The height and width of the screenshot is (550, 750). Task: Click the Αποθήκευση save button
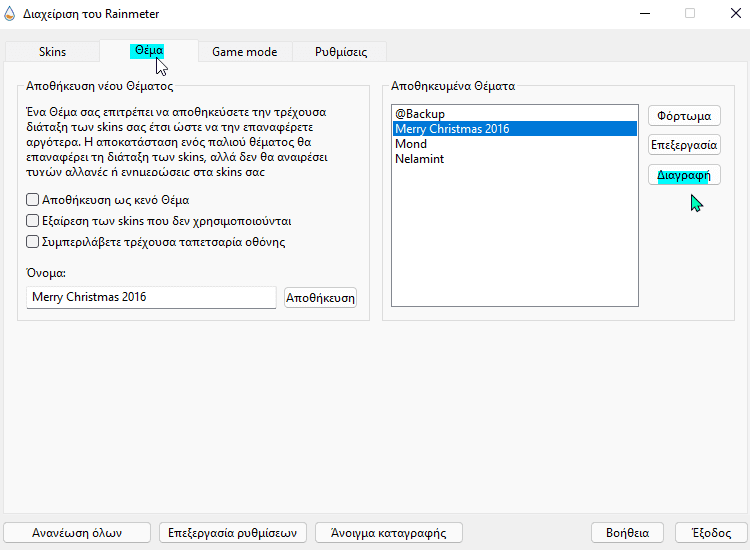pos(320,297)
